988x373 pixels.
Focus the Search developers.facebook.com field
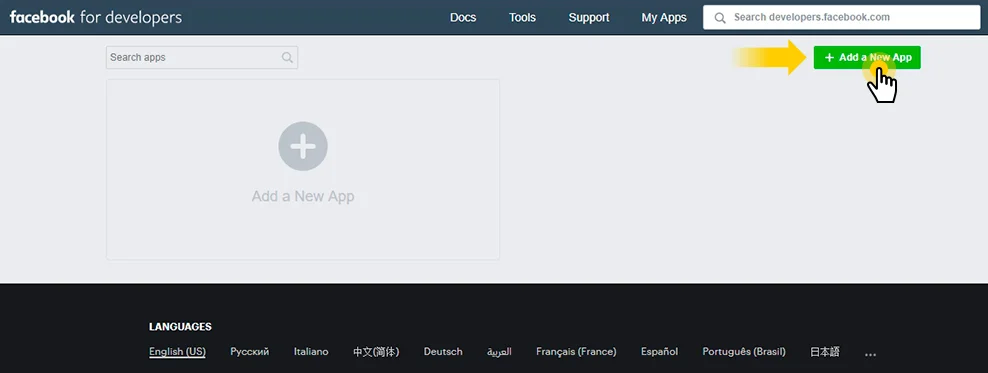click(841, 17)
